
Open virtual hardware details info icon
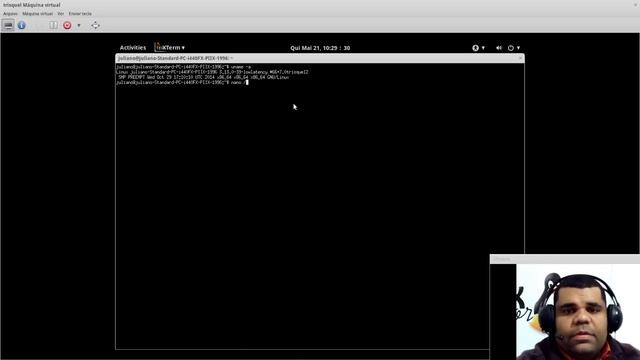[x=22, y=25]
